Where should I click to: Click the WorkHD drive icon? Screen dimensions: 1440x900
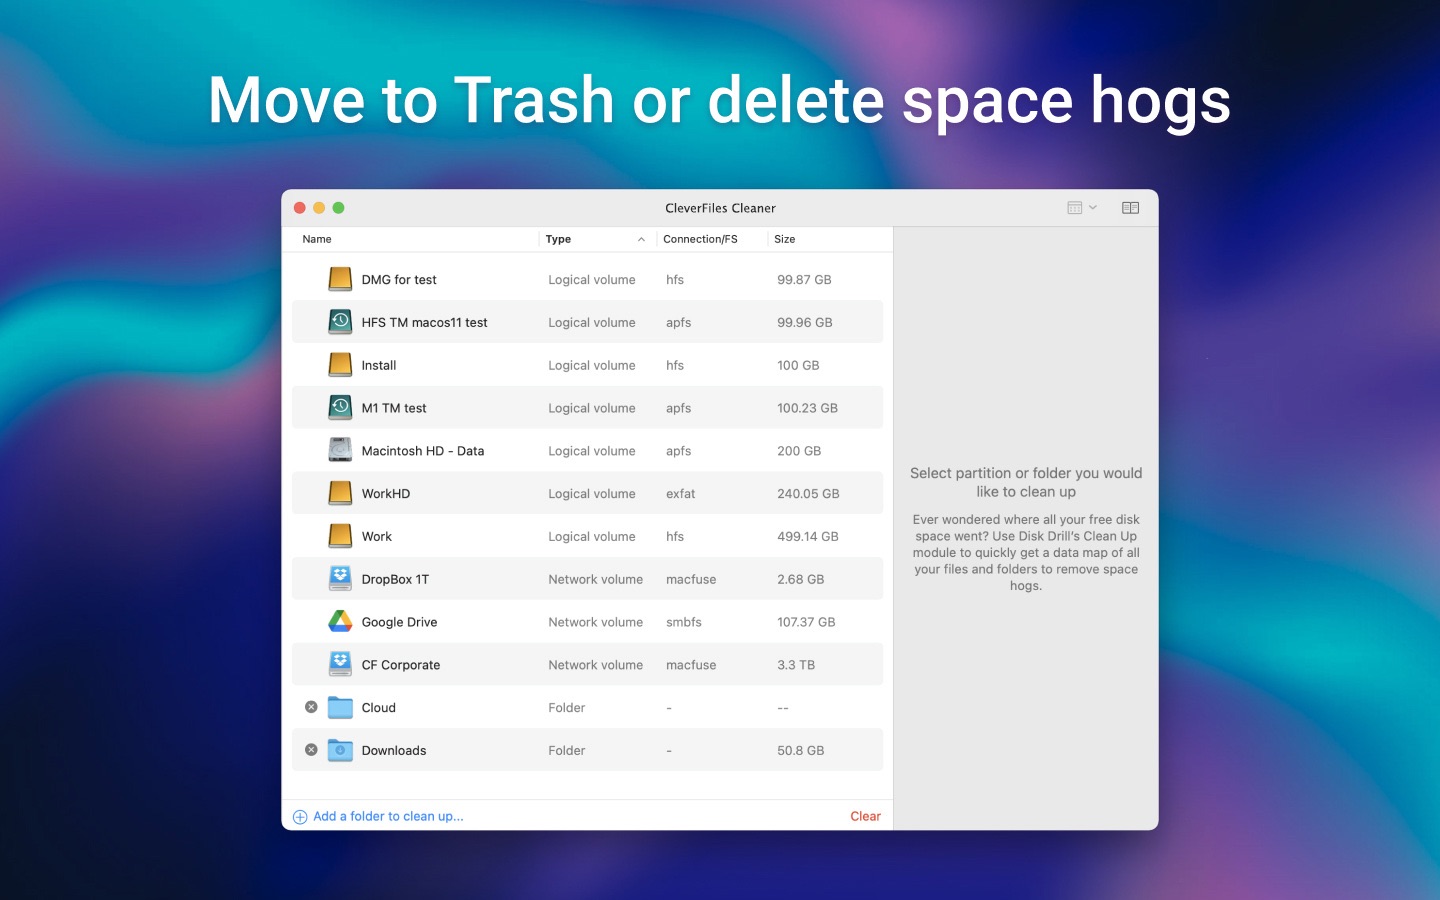coord(340,493)
